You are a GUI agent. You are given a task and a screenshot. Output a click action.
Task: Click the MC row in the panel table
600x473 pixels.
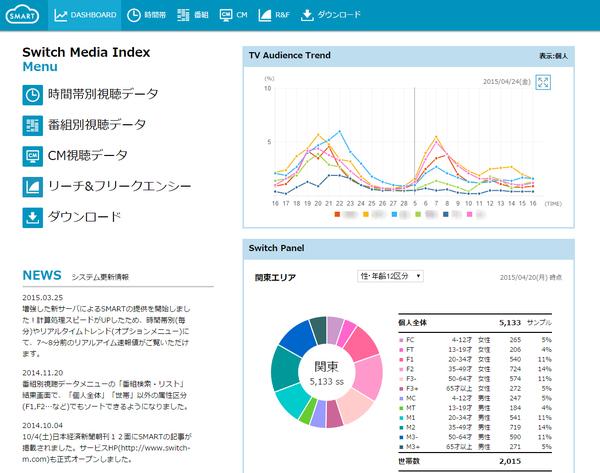click(475, 398)
